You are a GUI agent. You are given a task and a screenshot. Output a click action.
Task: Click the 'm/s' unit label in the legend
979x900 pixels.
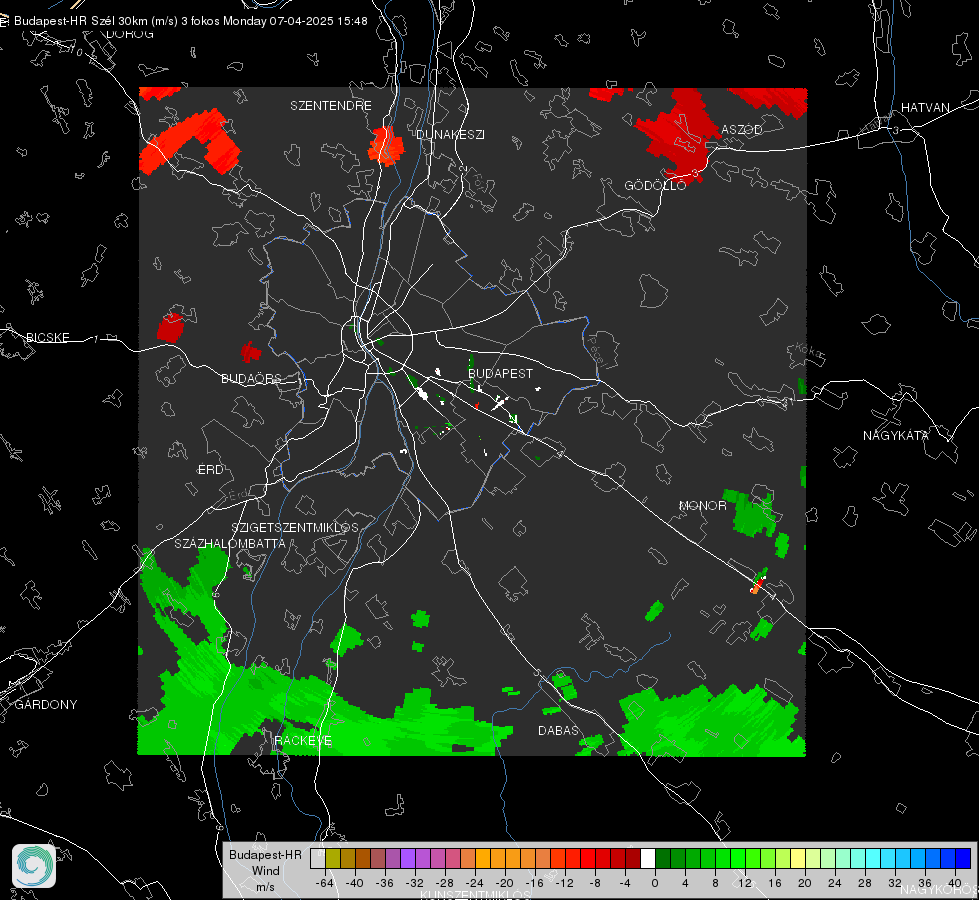[265, 887]
